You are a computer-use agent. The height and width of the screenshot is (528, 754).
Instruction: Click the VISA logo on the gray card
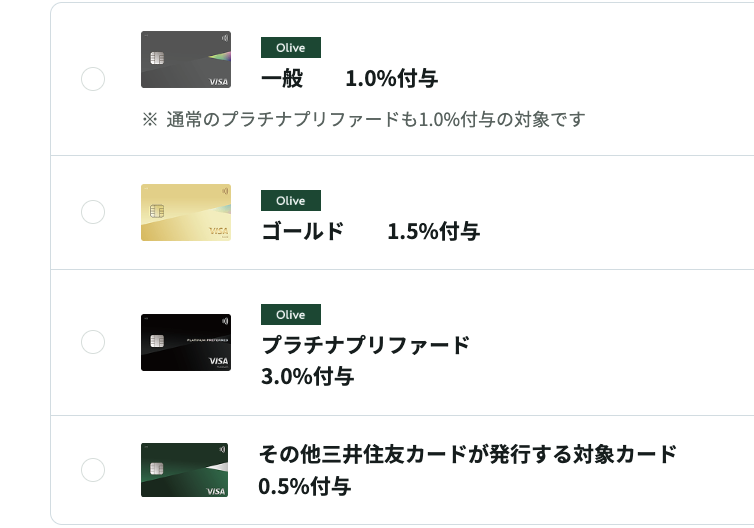coord(217,81)
